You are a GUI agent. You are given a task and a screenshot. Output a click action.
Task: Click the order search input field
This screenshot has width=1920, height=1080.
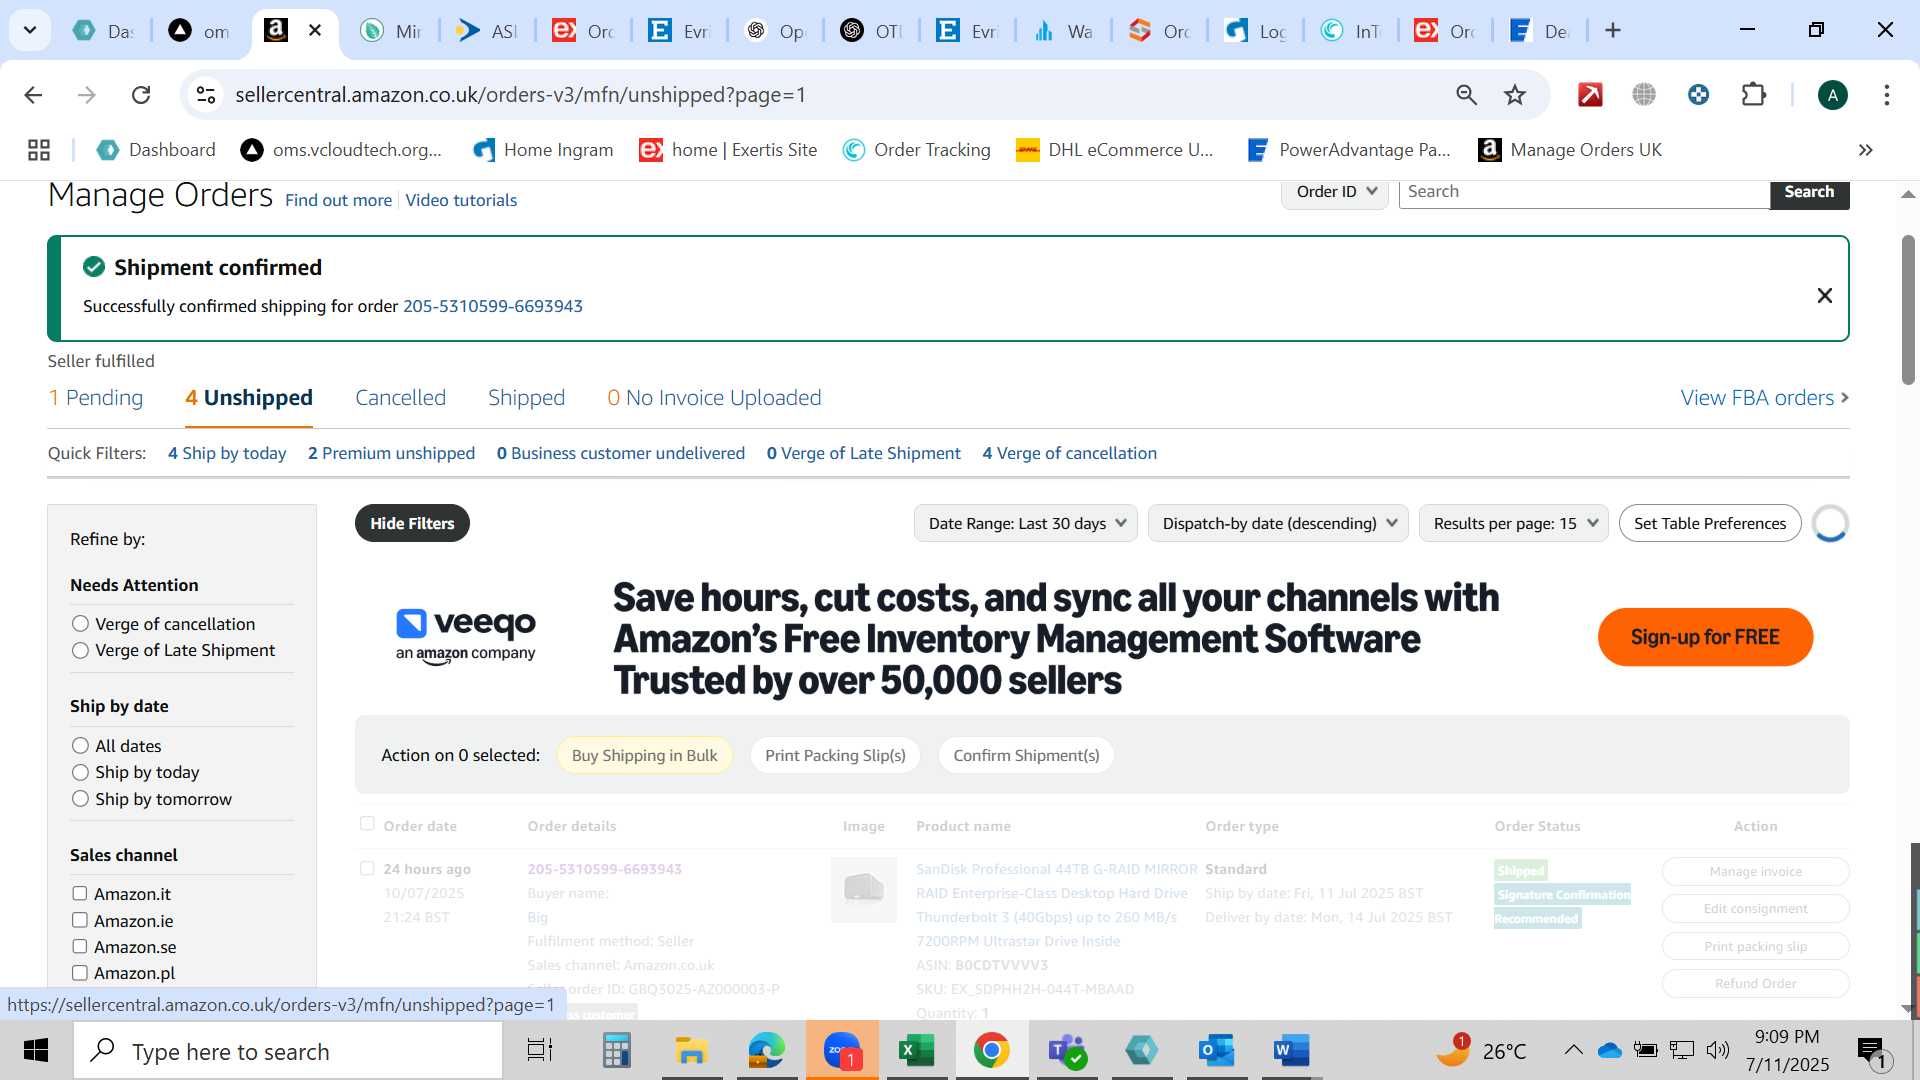[1584, 192]
